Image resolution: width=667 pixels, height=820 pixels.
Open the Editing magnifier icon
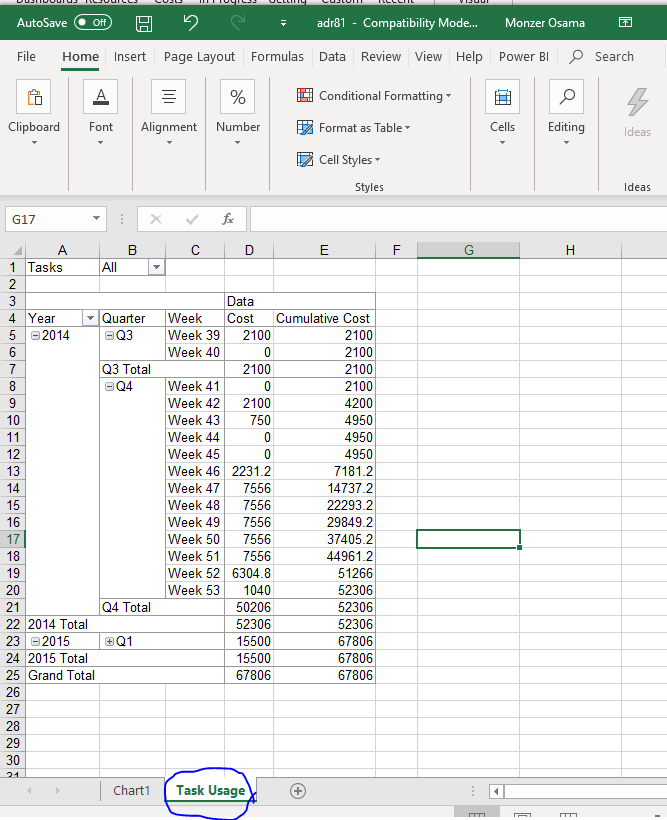566,98
